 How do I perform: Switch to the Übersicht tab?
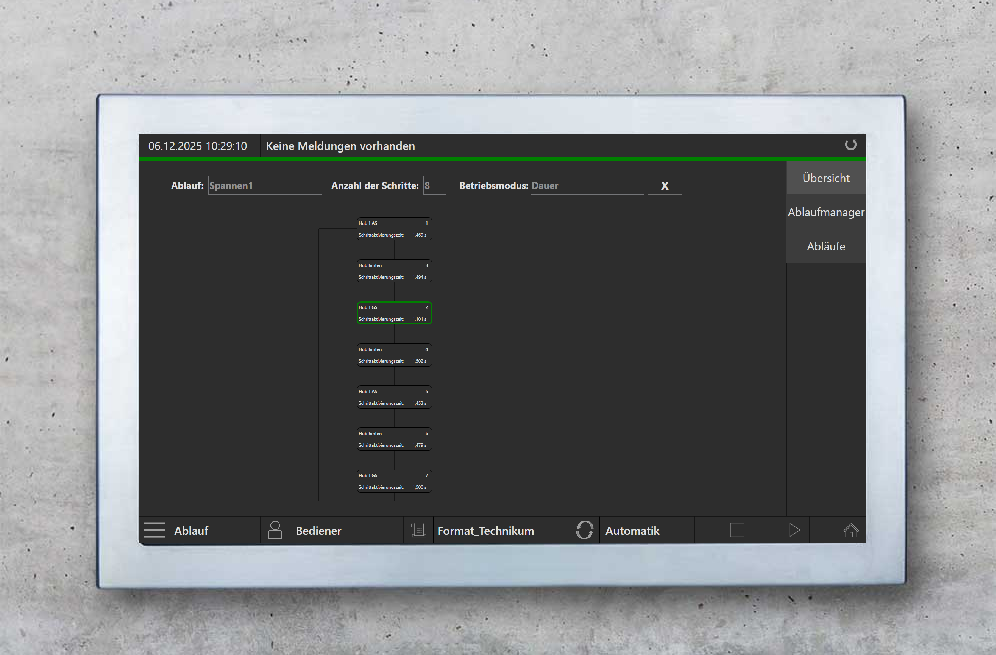pyautogui.click(x=826, y=178)
